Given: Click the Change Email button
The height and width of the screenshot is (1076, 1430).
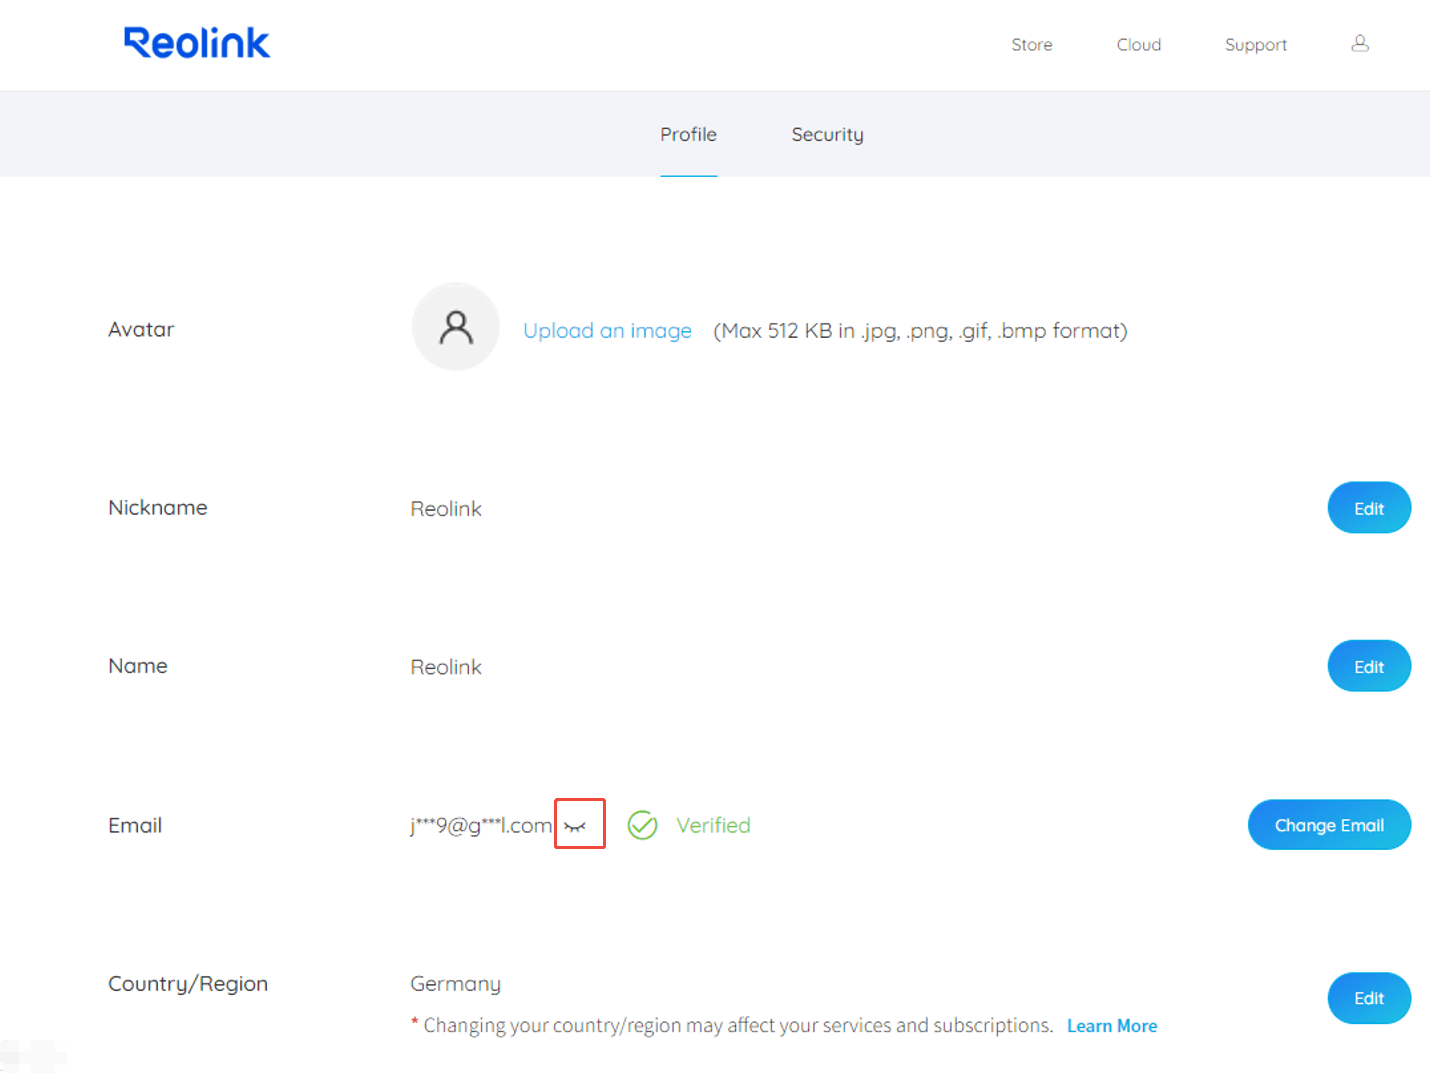Looking at the screenshot, I should click(1329, 825).
